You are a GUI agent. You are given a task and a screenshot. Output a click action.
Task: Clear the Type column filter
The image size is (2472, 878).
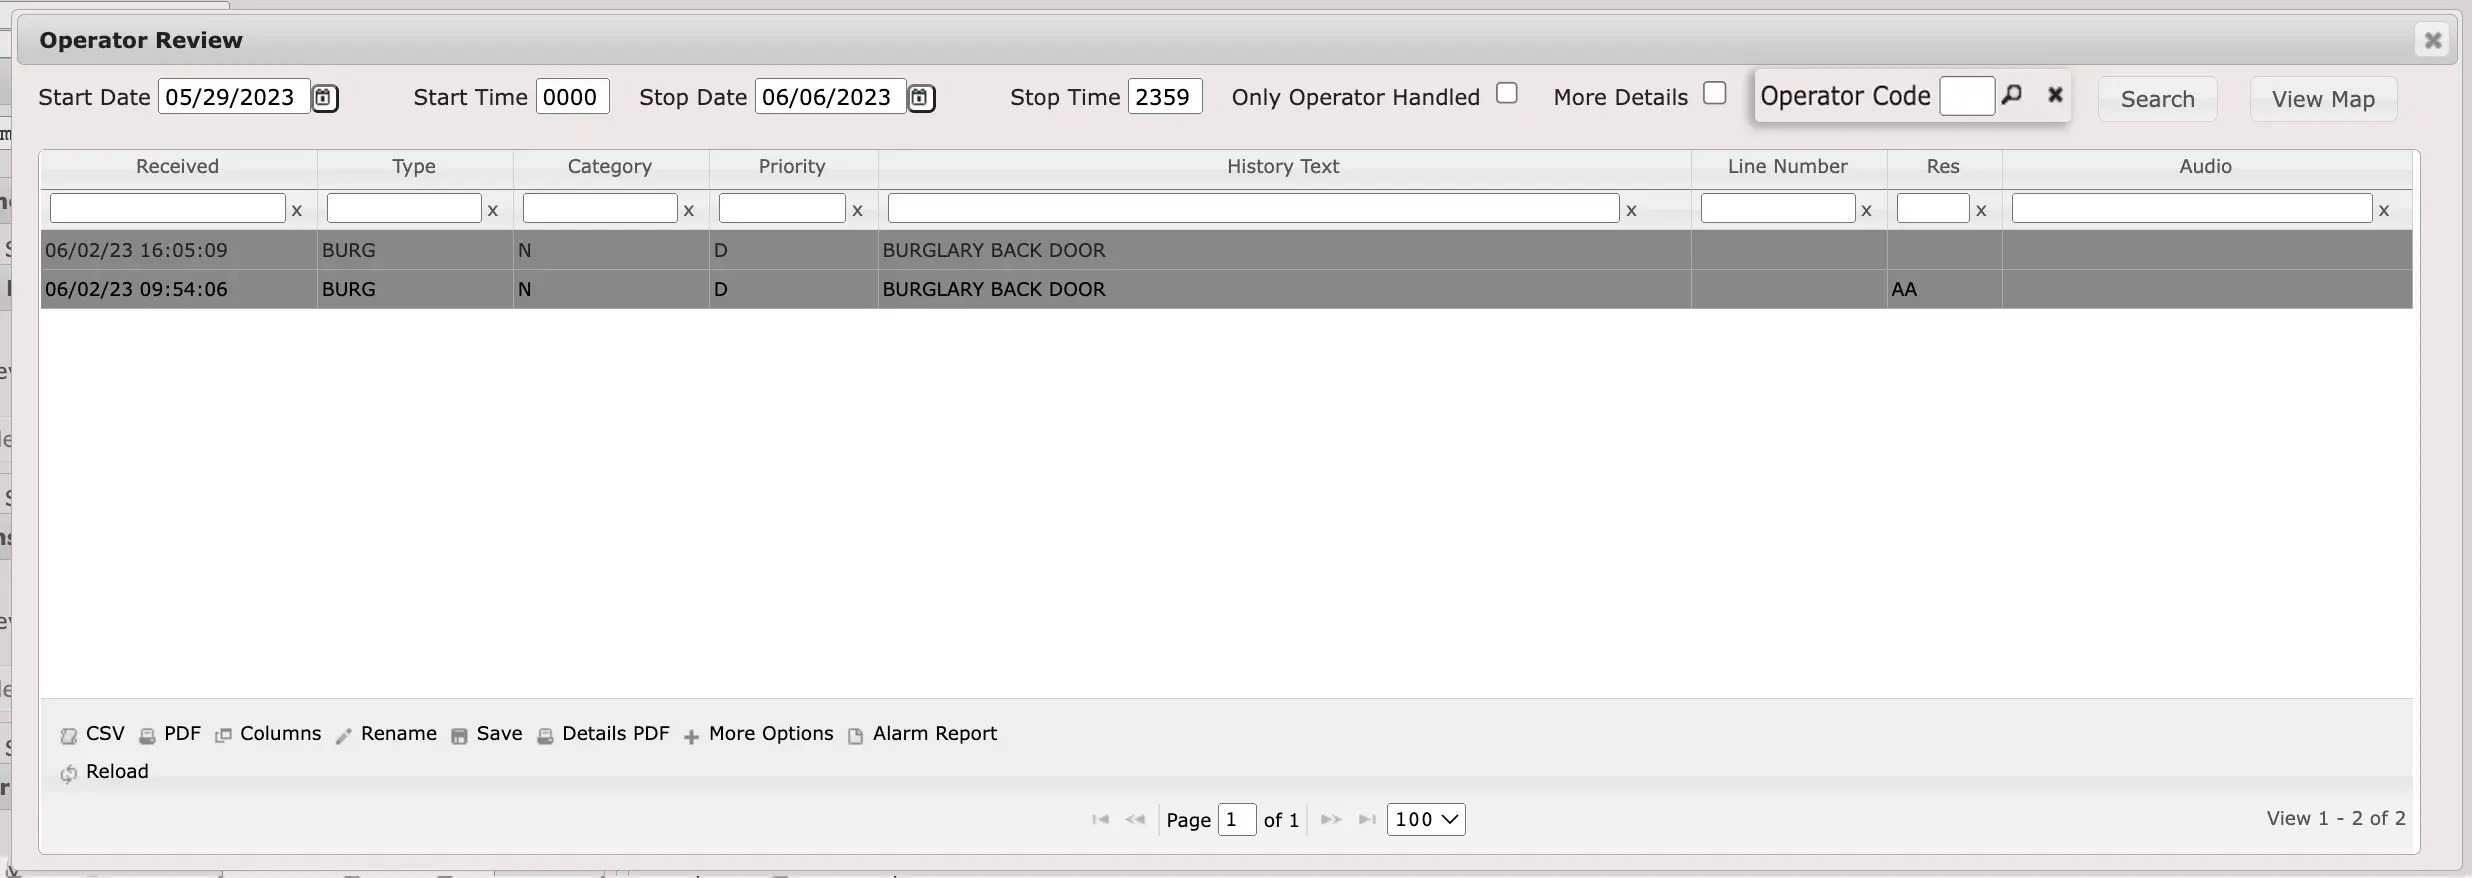pyautogui.click(x=492, y=210)
